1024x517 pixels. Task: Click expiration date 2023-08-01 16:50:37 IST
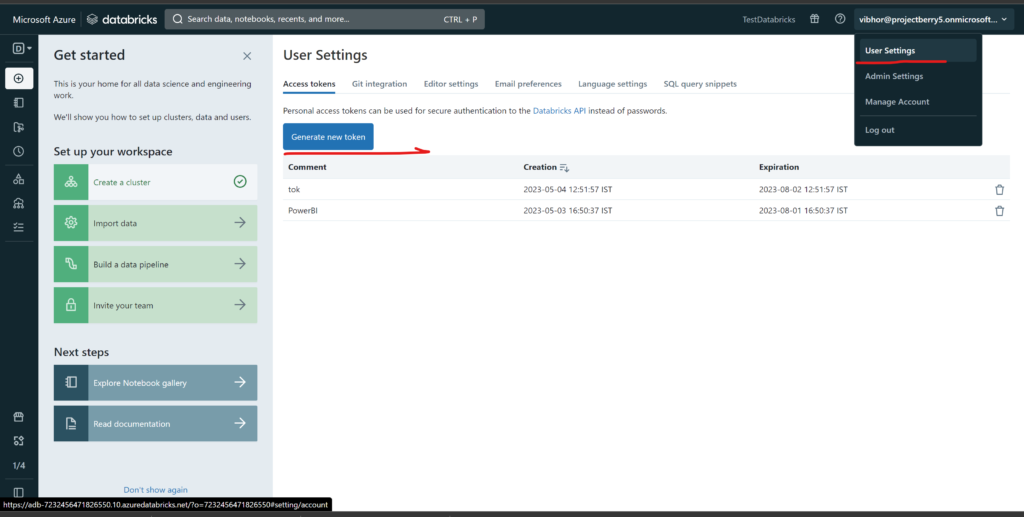[803, 211]
